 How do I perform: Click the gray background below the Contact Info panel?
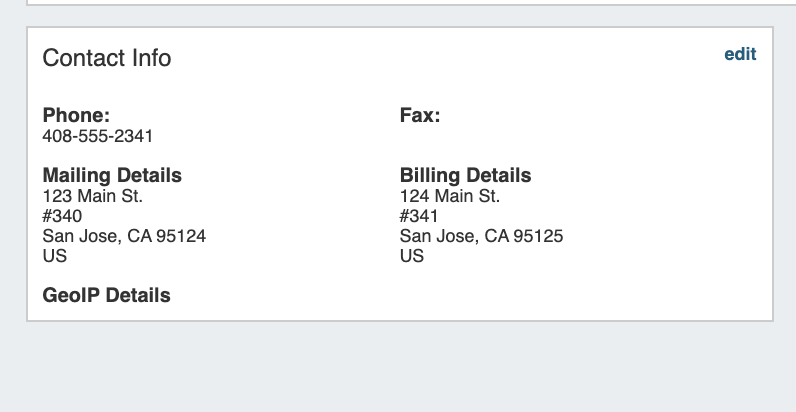click(400, 368)
